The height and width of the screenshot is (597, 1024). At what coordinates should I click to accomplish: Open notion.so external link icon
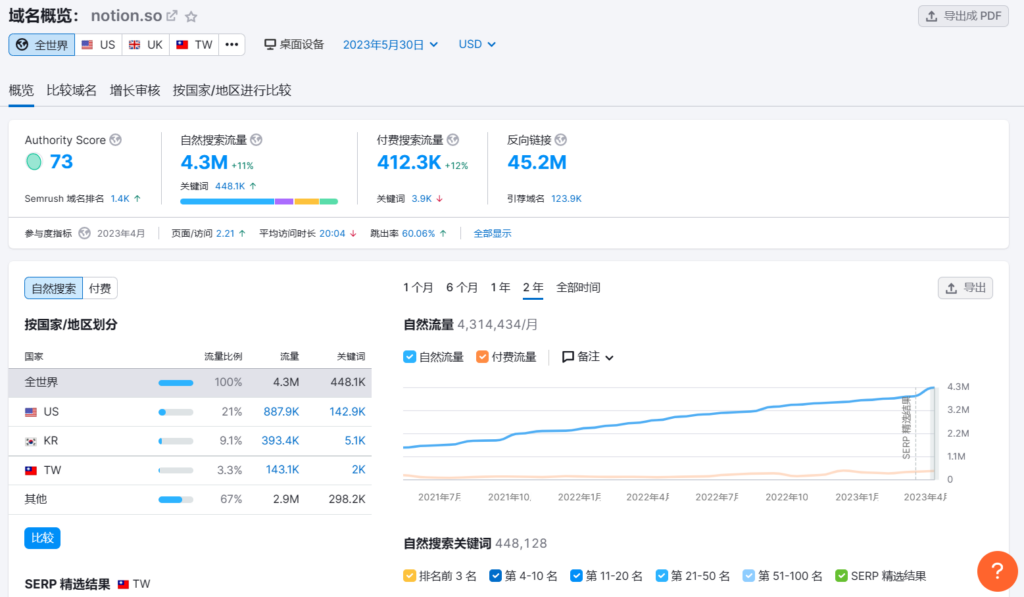172,16
